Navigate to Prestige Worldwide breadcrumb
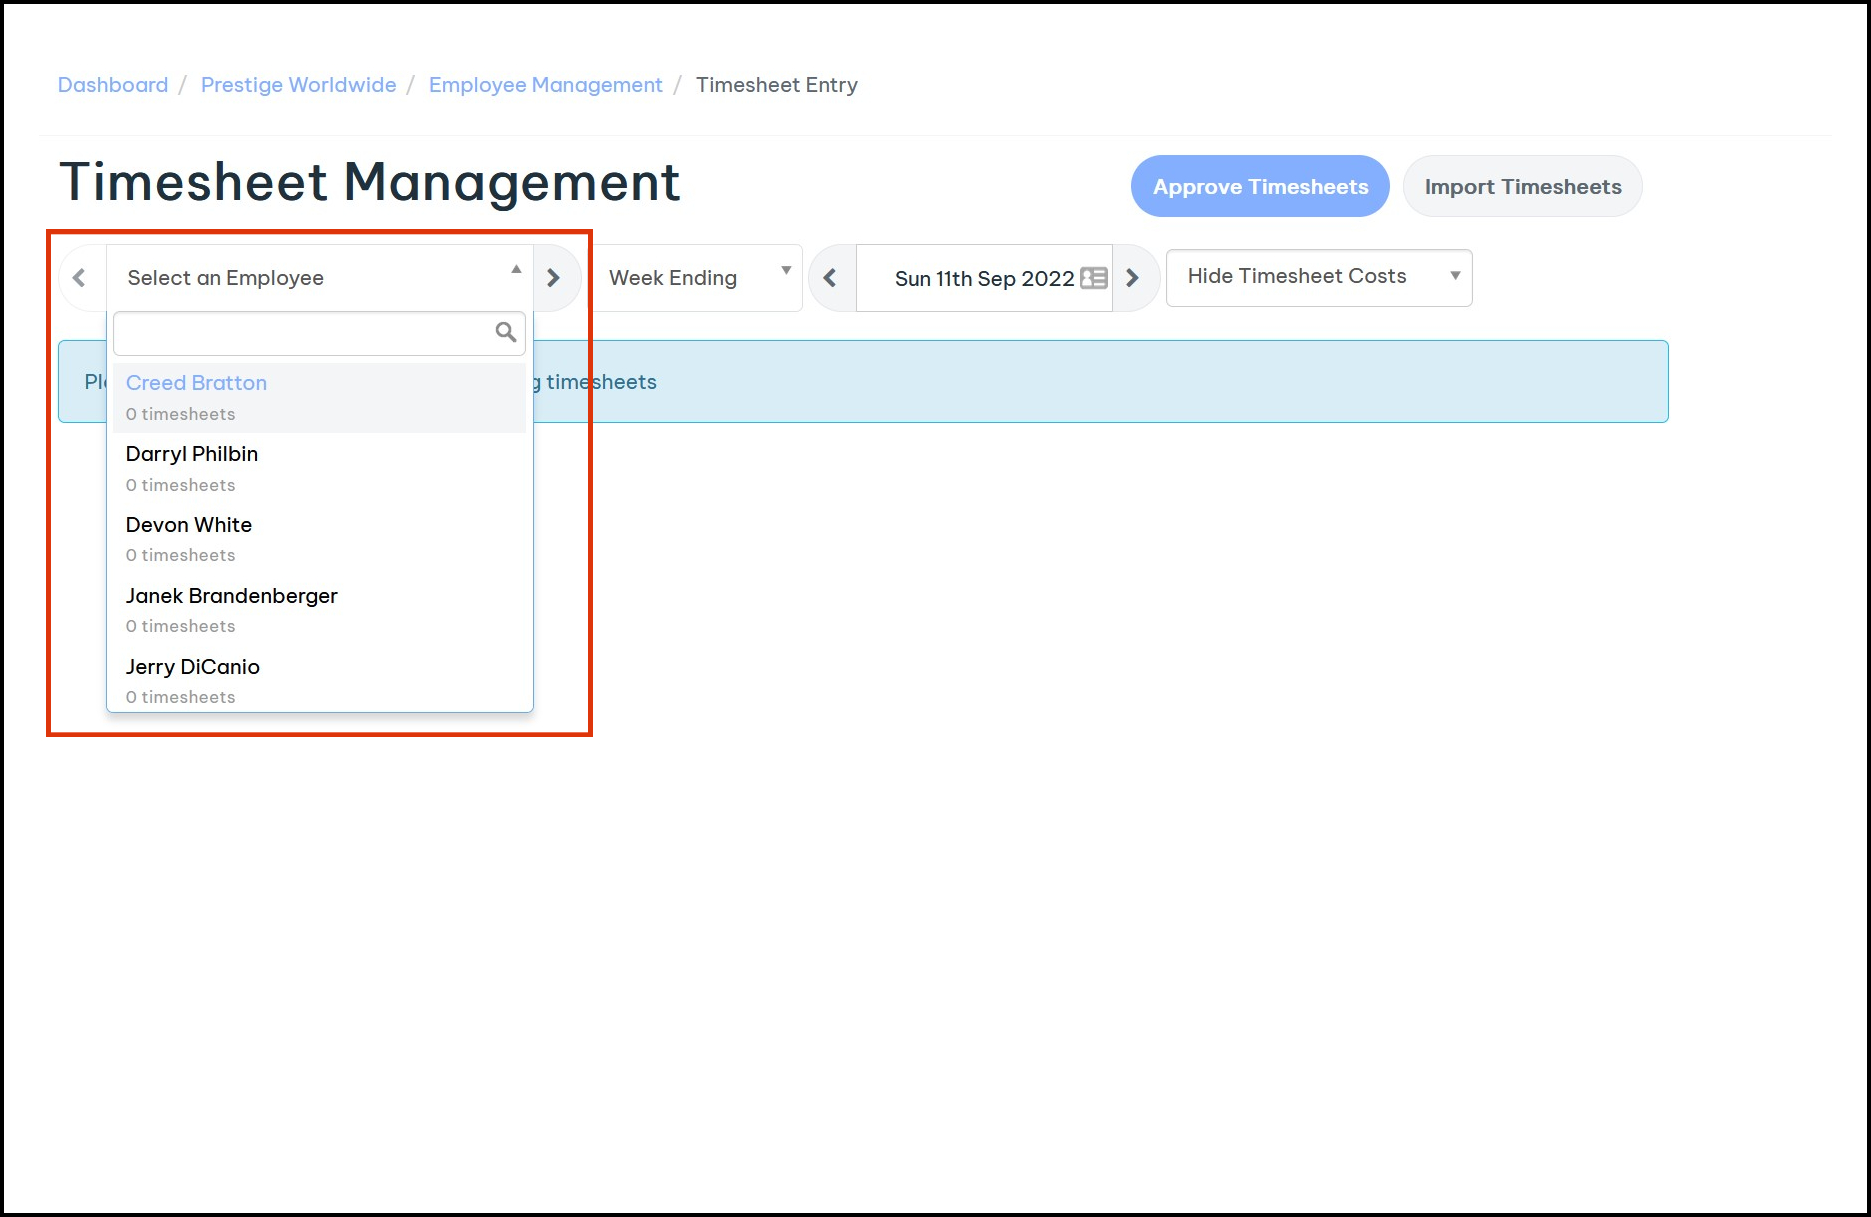This screenshot has width=1871, height=1217. click(x=298, y=85)
